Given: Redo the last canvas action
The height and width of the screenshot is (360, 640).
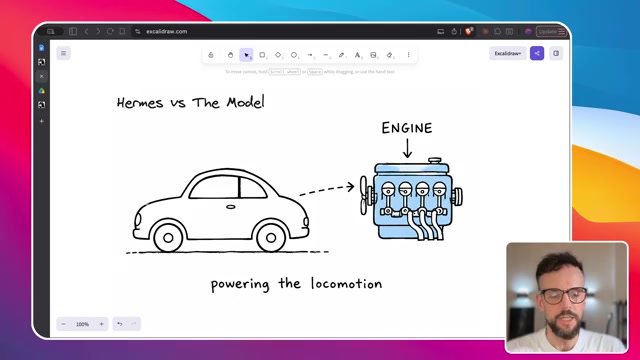Looking at the screenshot, I should (x=134, y=324).
